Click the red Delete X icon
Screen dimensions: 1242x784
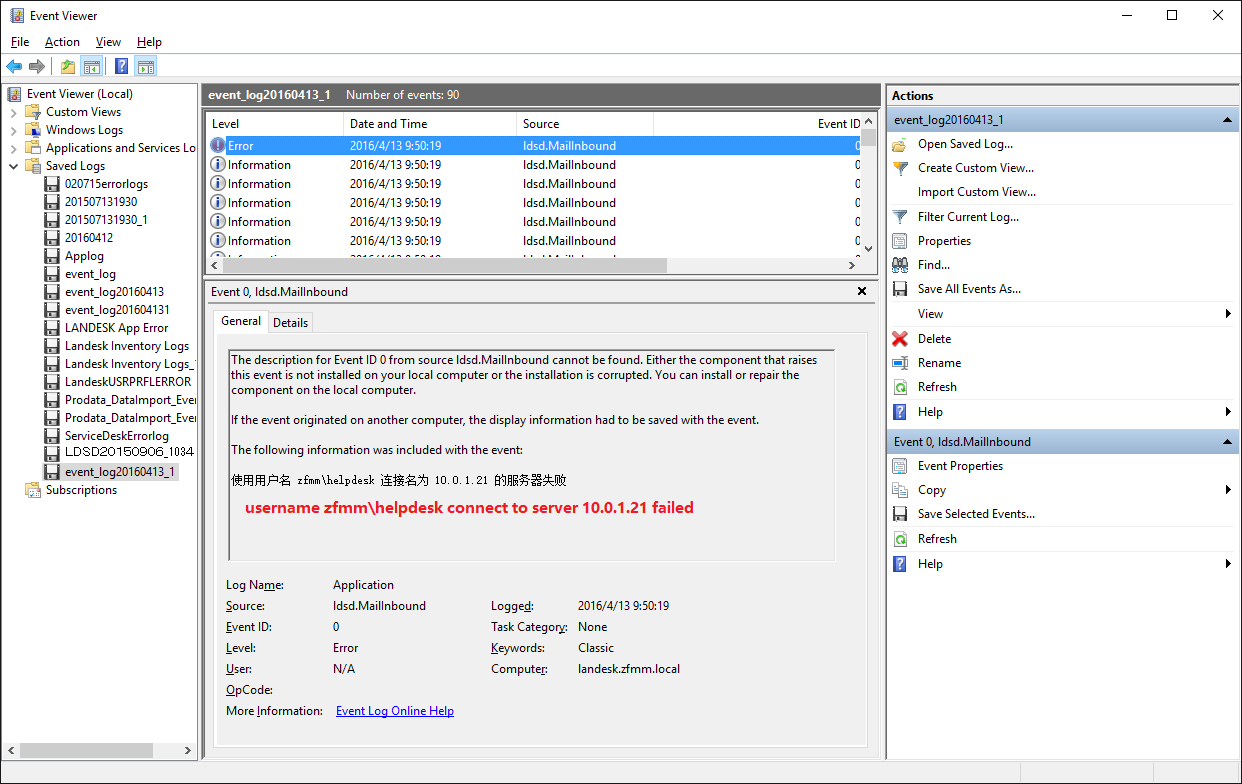point(899,339)
